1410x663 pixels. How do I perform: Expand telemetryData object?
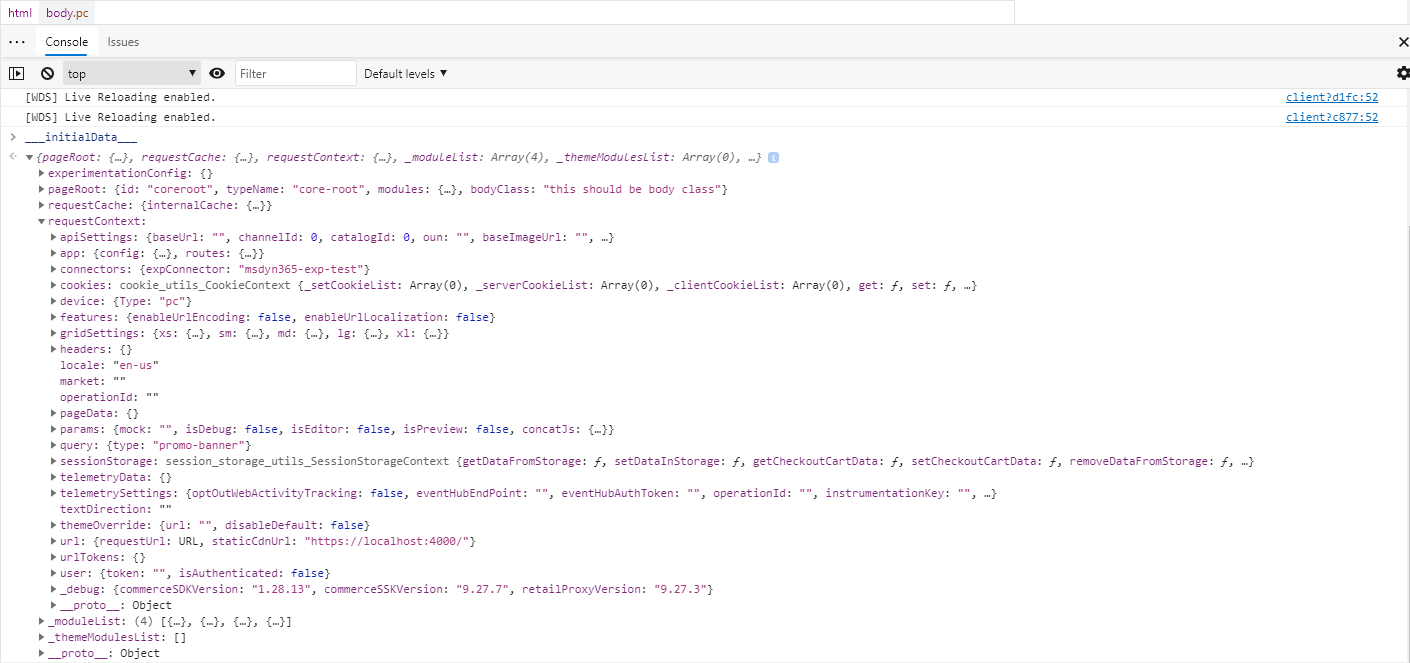pos(53,477)
